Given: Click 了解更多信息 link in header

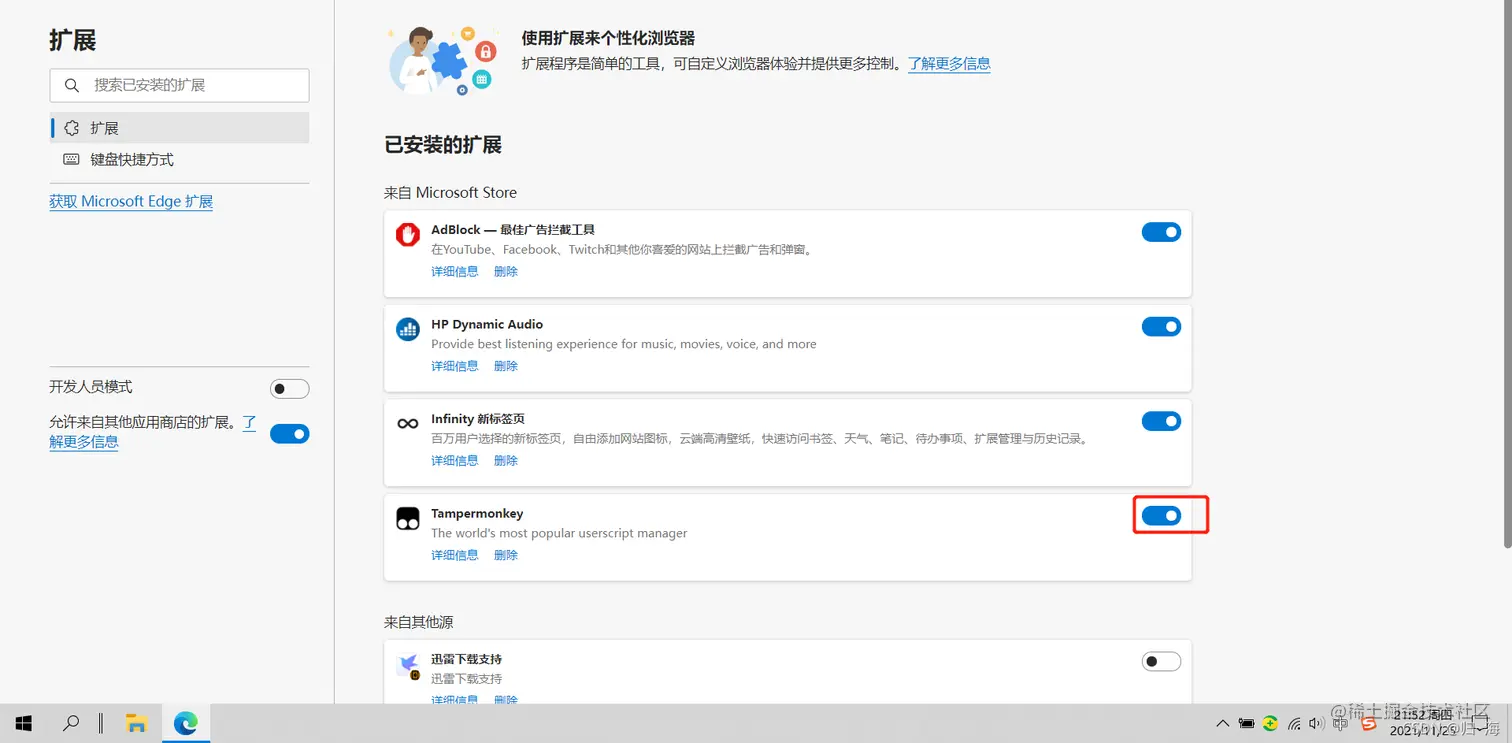Looking at the screenshot, I should 949,63.
